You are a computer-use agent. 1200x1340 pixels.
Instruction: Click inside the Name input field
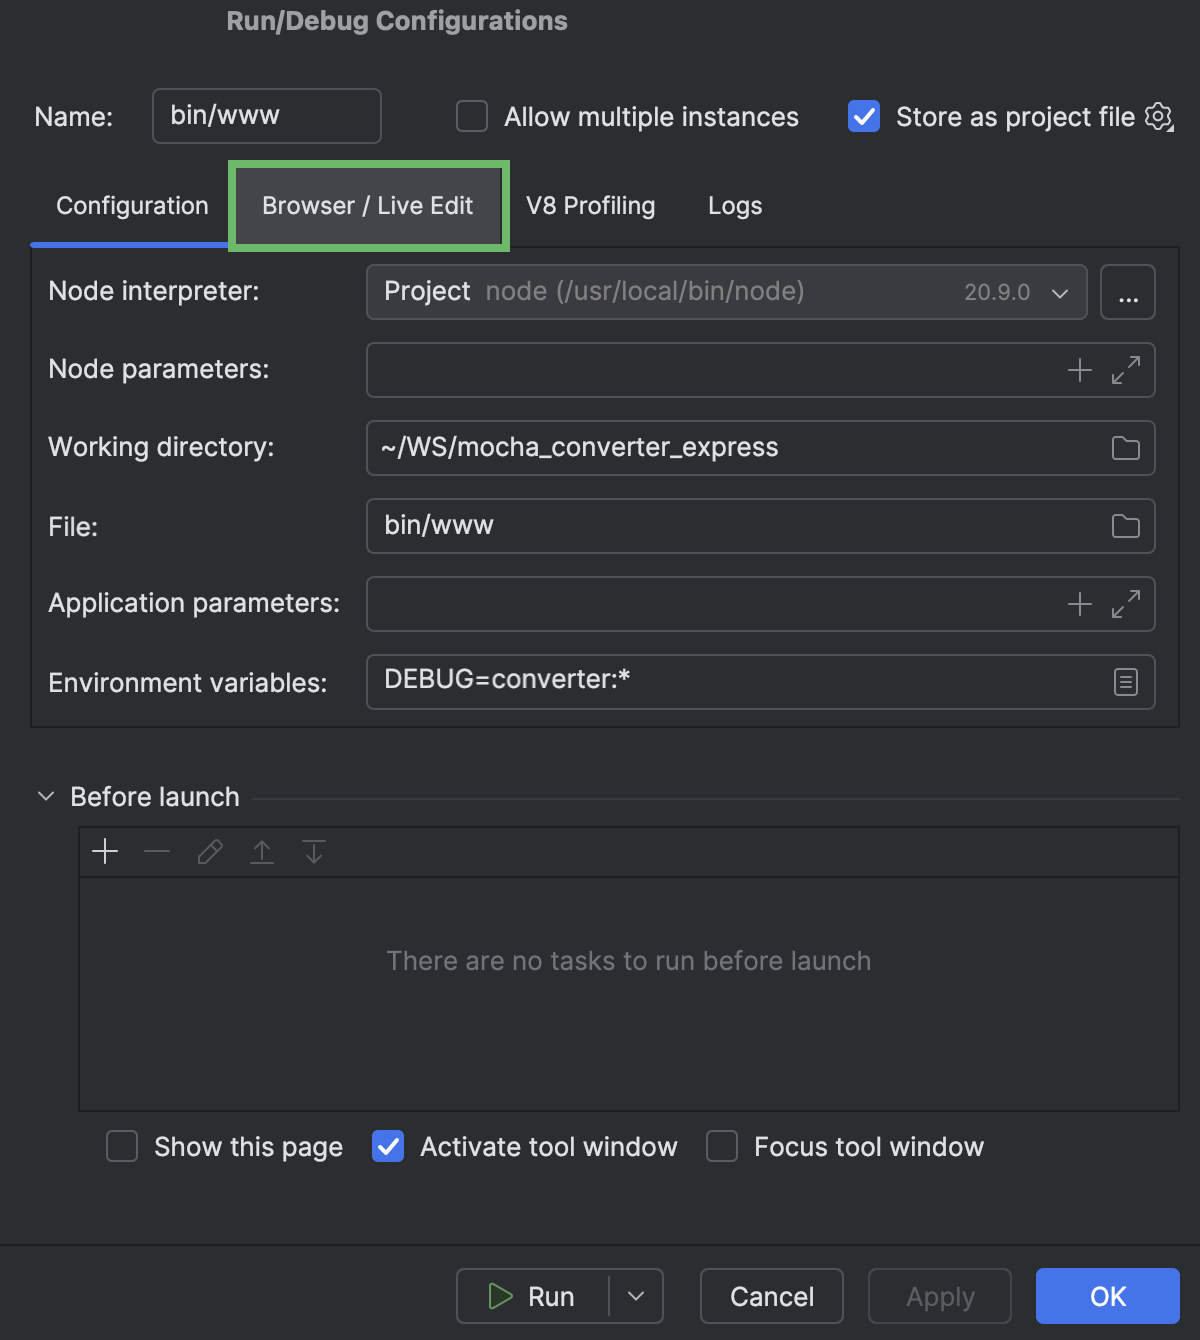(266, 116)
